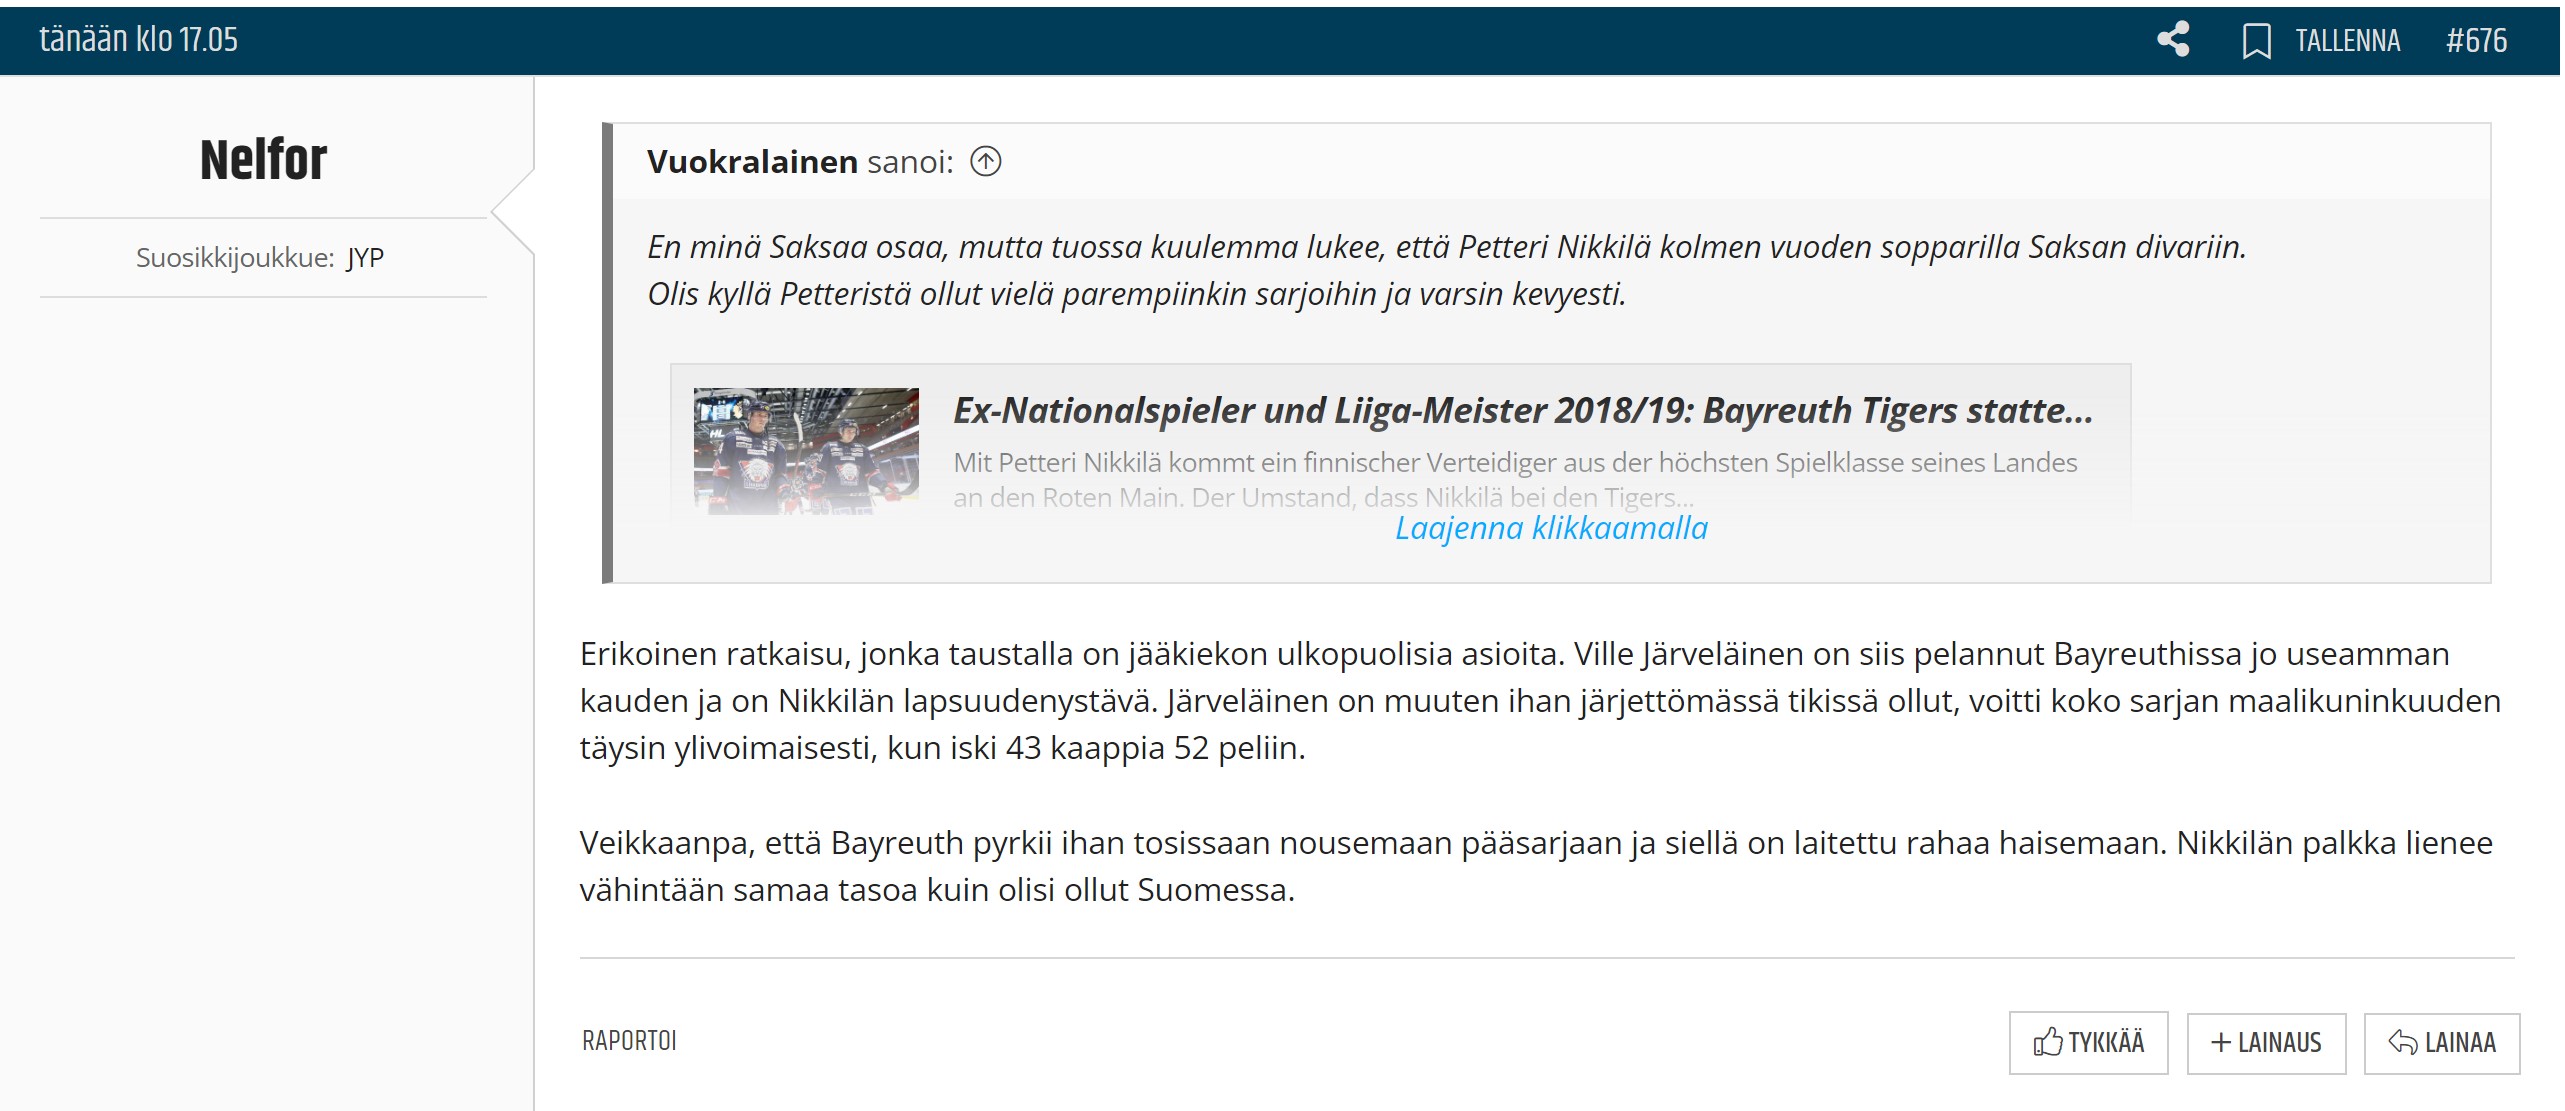The height and width of the screenshot is (1111, 2565).
Task: Click the hockey players article thumbnail
Action: coord(806,451)
